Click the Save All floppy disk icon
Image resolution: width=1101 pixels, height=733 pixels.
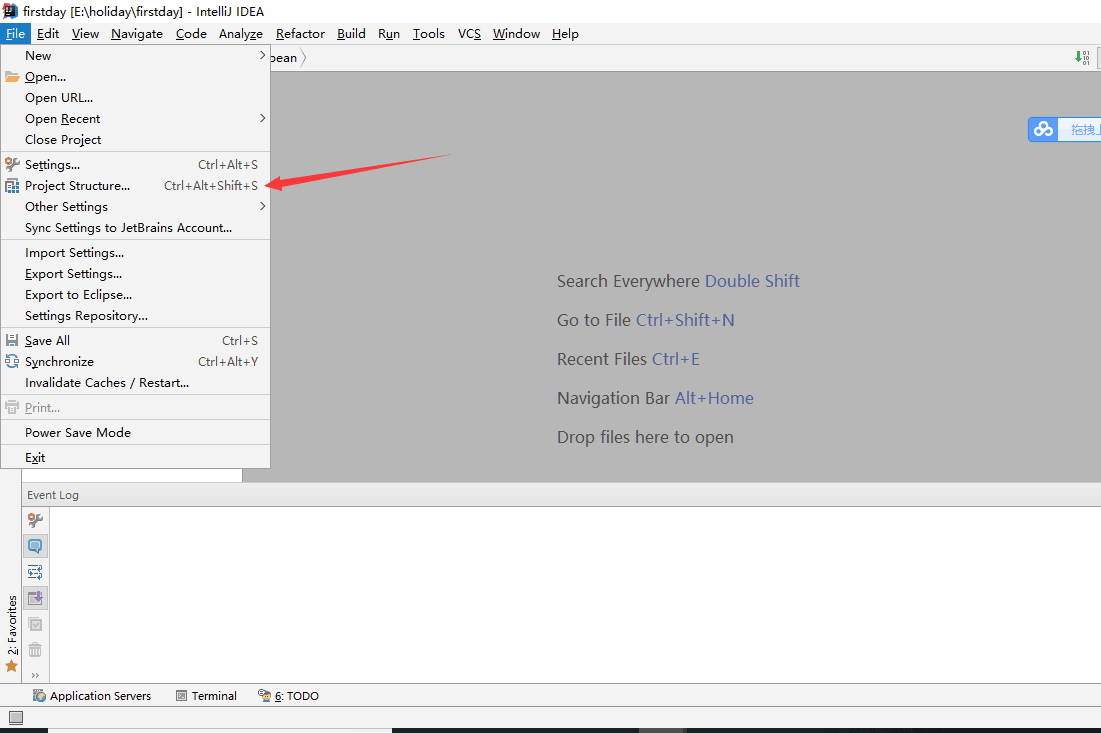(x=12, y=341)
